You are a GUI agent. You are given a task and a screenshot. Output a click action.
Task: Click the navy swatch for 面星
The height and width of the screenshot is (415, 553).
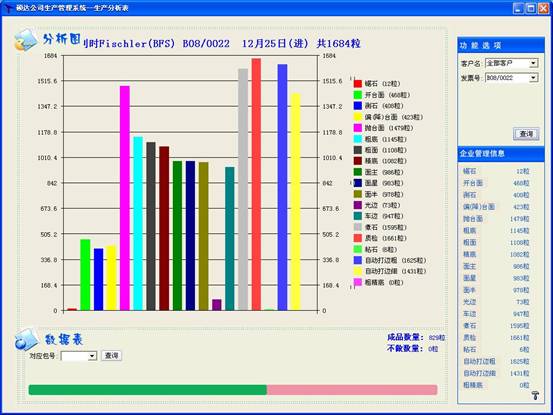pos(358,183)
